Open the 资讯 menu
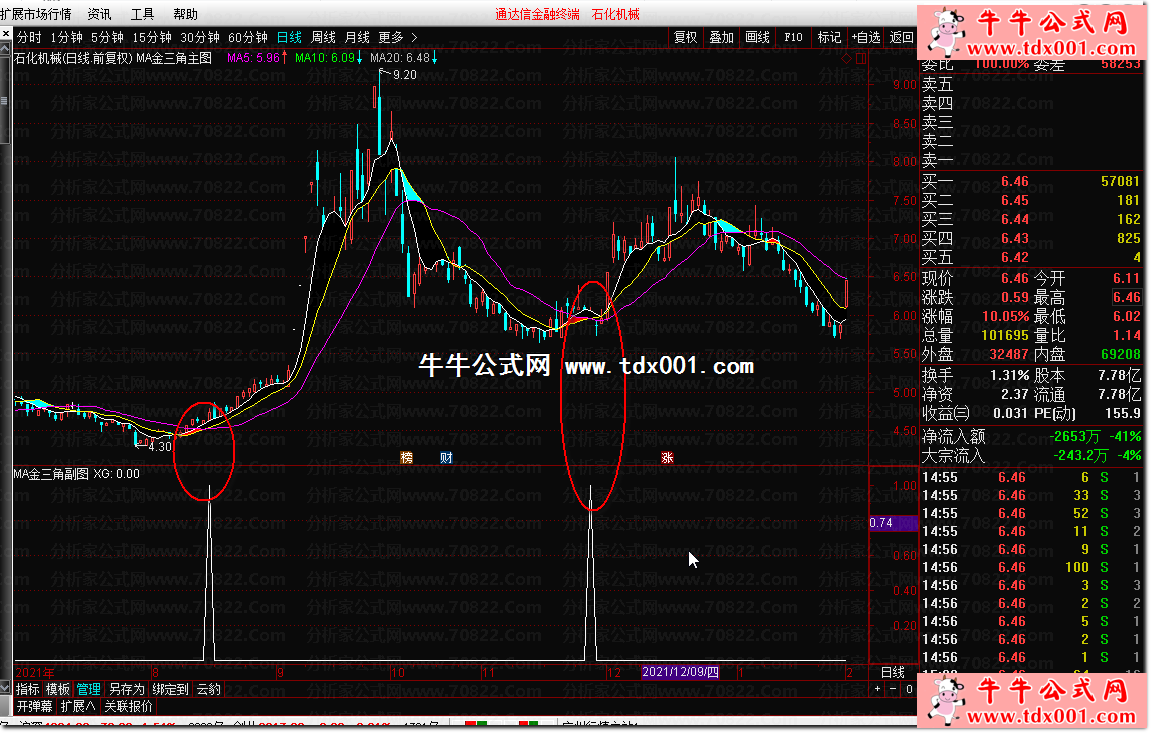The image size is (1152, 733). click(x=99, y=14)
